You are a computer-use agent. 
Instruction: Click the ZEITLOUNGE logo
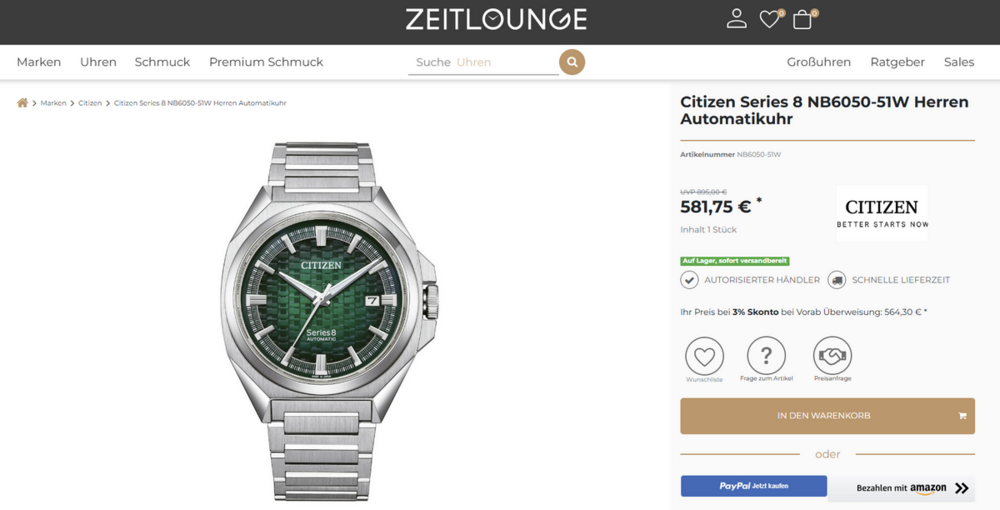point(496,19)
